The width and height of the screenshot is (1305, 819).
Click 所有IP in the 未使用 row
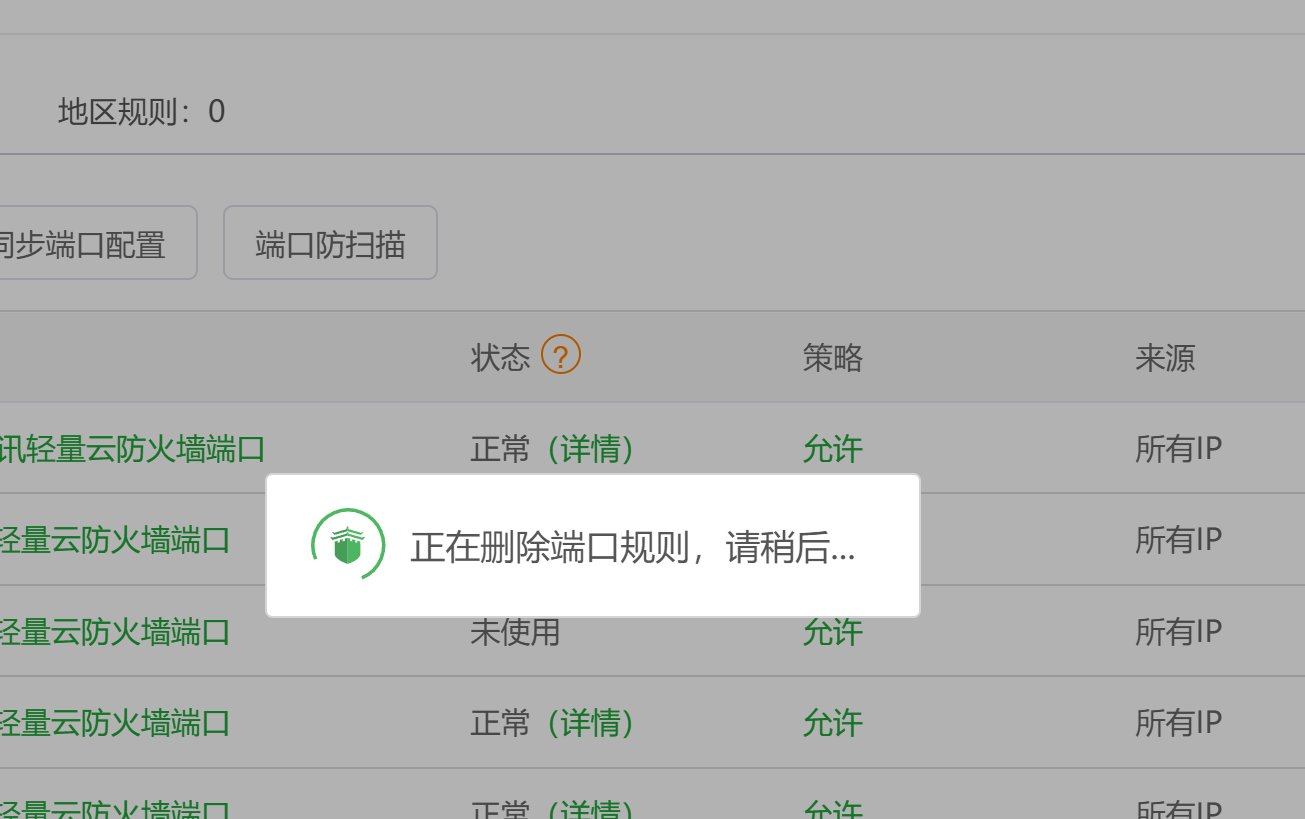coord(1178,632)
